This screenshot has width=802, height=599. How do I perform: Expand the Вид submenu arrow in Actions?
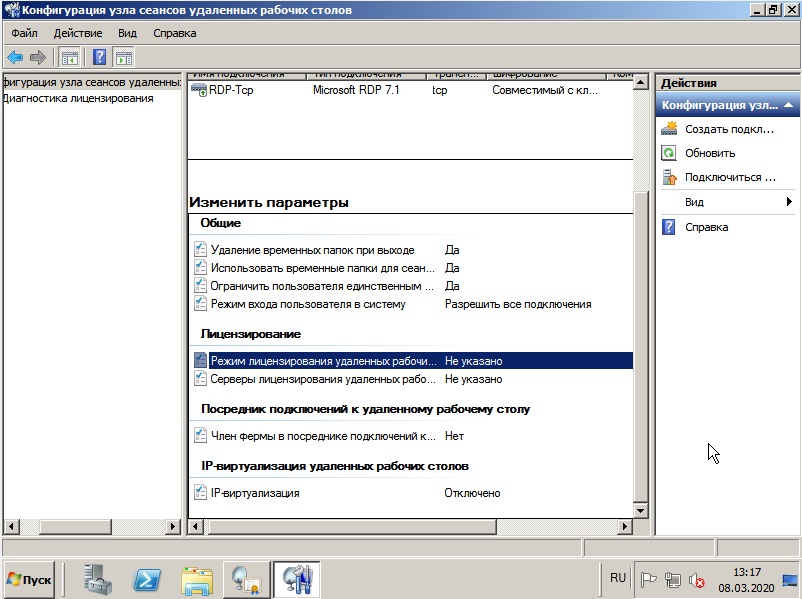coord(789,202)
